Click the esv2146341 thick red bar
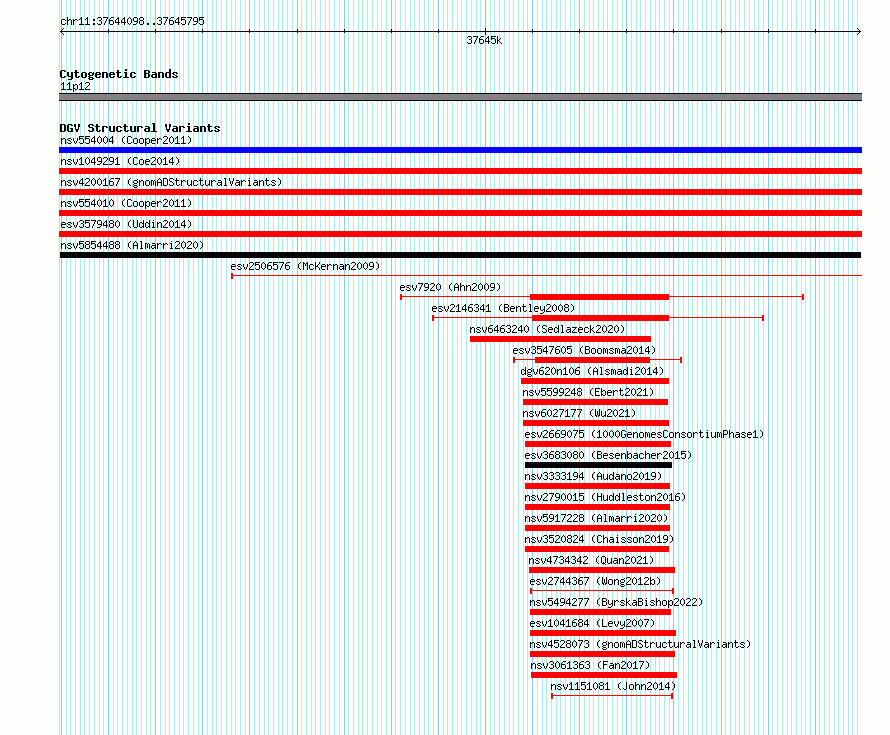Screen dimensions: 890x735 601,318
